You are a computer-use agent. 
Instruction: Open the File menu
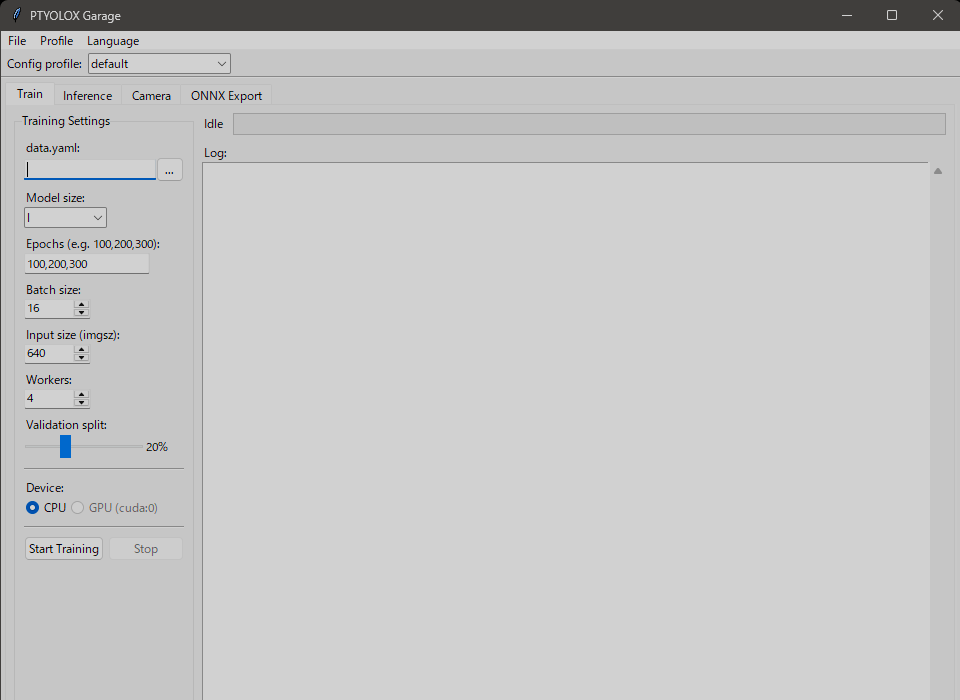(x=17, y=41)
